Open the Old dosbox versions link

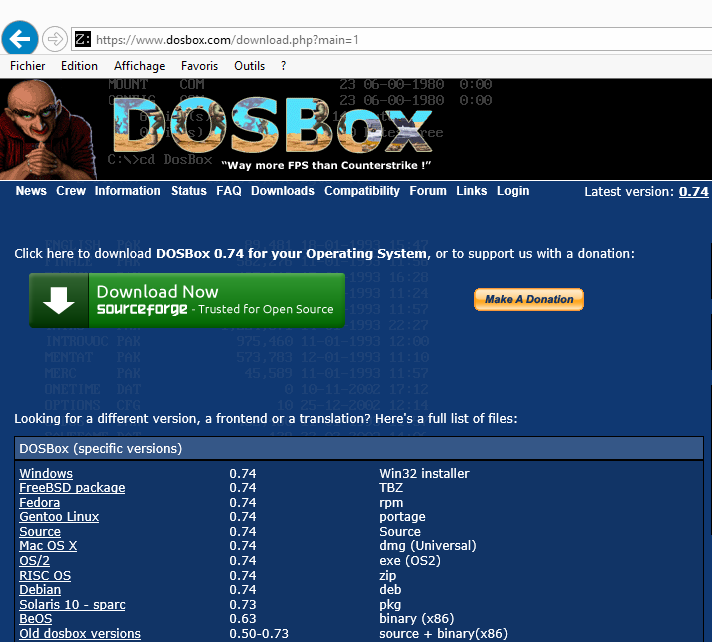80,633
